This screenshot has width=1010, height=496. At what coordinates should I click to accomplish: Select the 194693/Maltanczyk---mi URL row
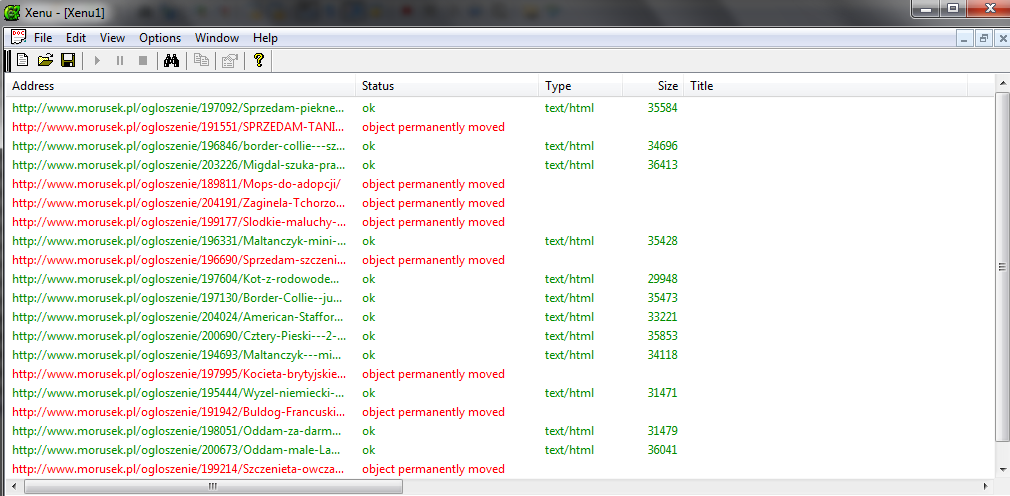pos(178,355)
